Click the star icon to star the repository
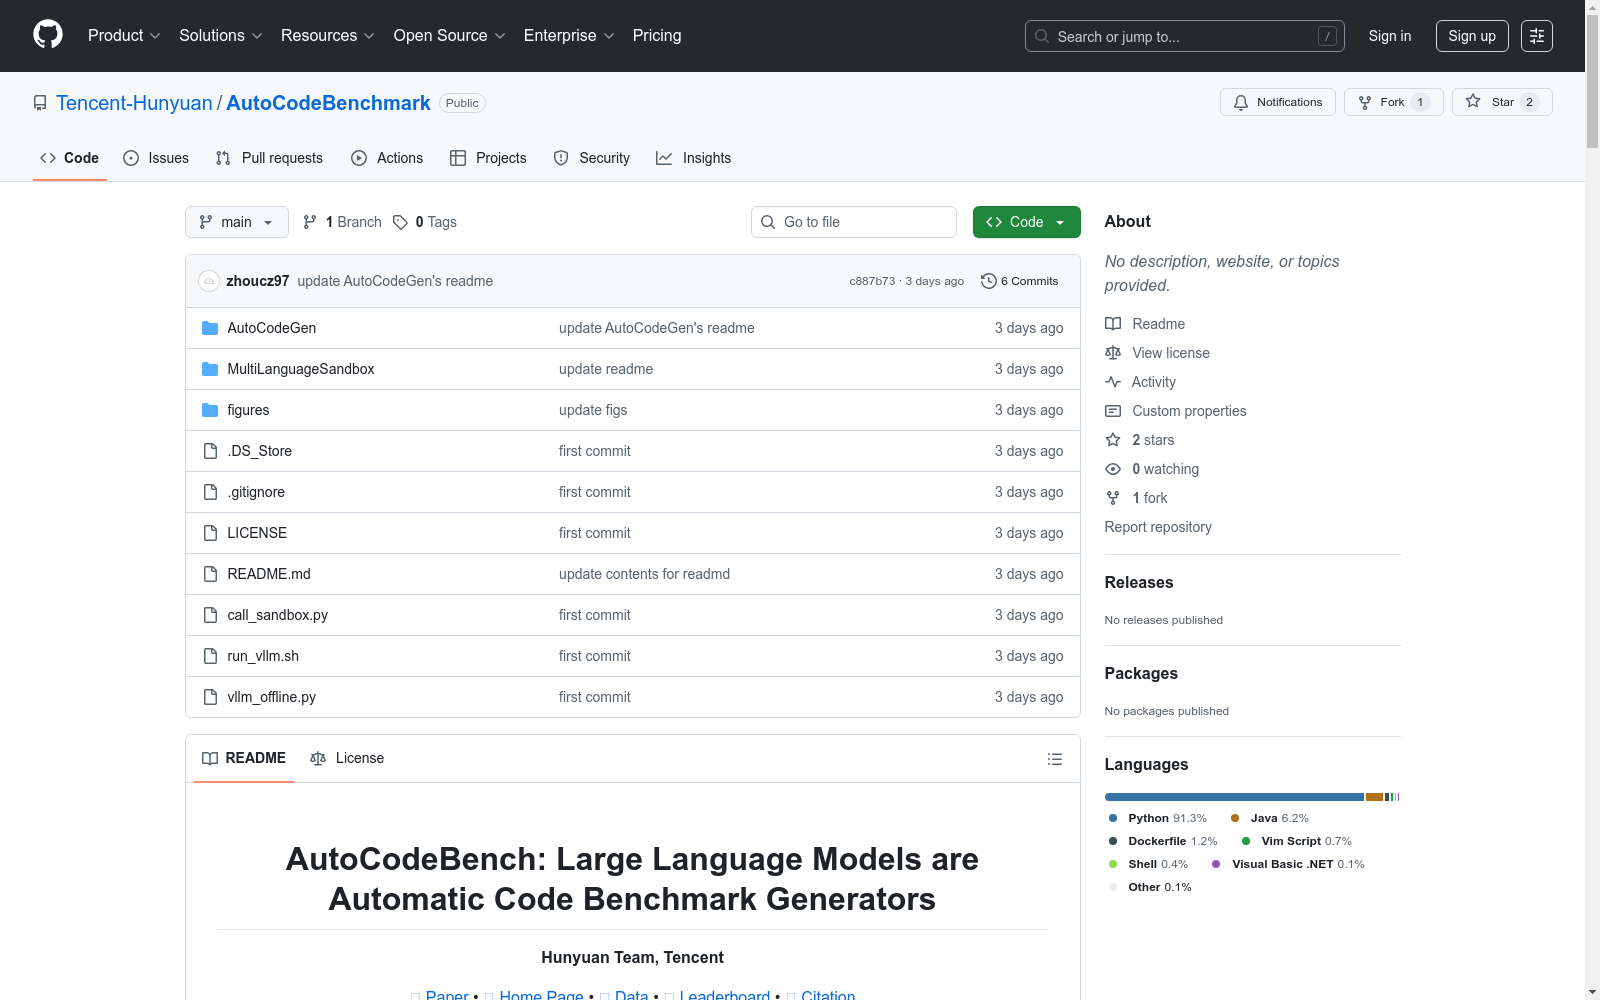This screenshot has width=1600, height=1000. click(x=1473, y=101)
